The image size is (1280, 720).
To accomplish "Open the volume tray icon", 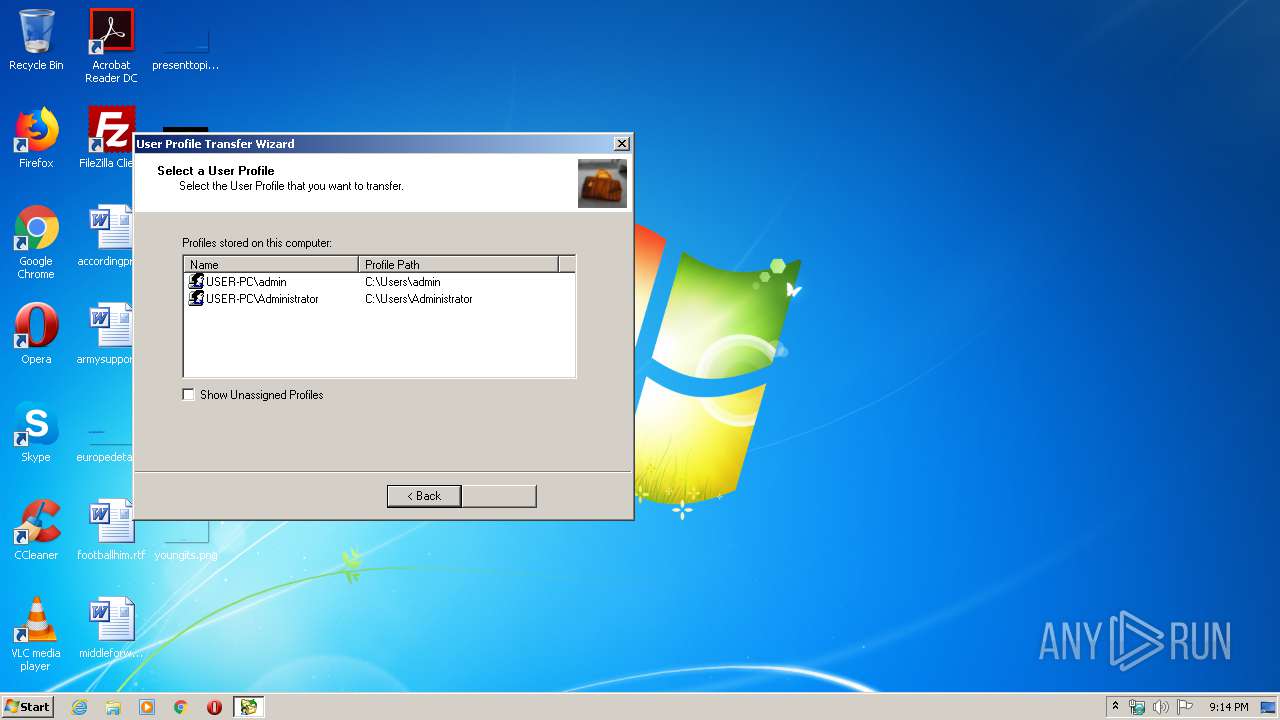I will tap(1161, 707).
